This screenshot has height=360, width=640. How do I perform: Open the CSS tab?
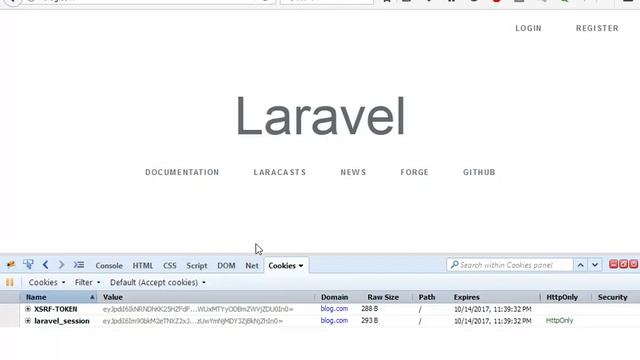[x=170, y=266]
